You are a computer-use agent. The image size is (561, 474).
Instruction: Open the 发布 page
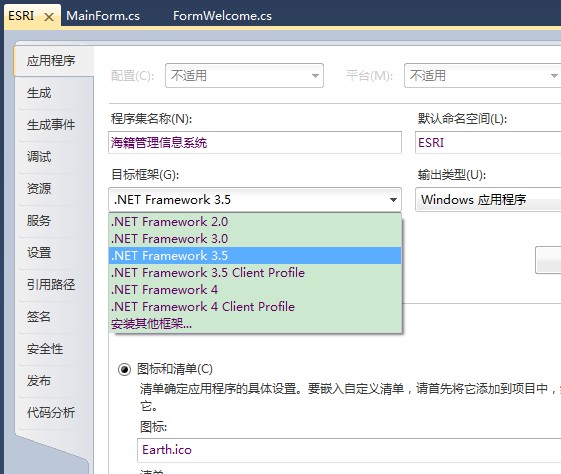[54, 381]
